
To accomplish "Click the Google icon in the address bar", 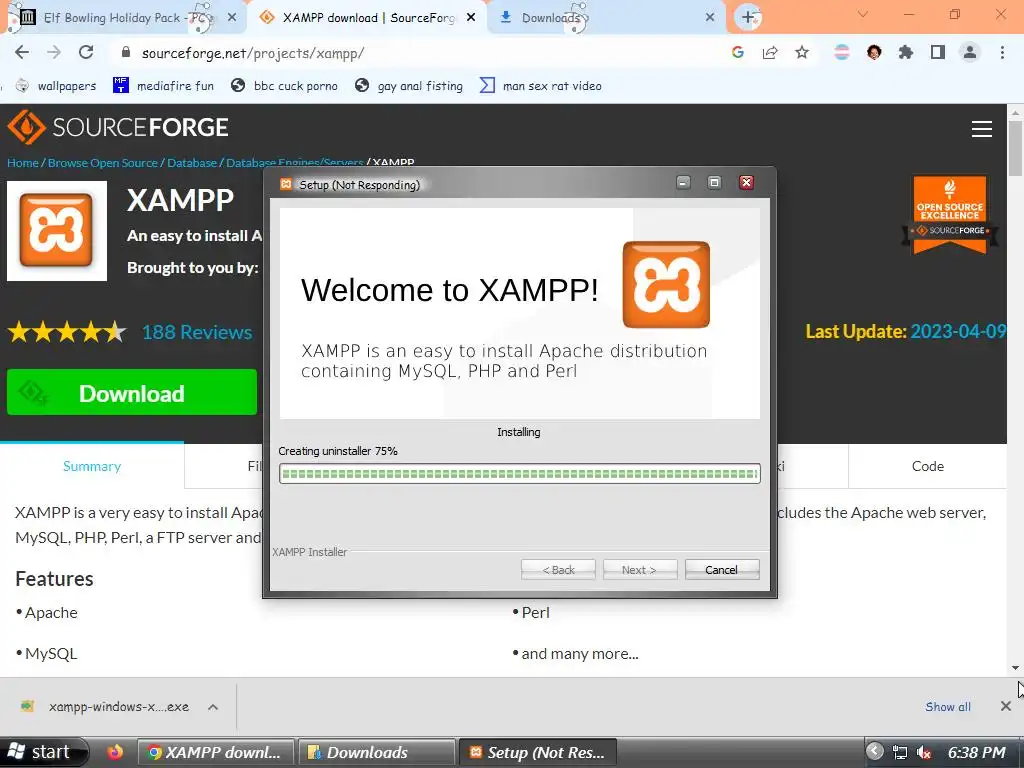I will [738, 52].
